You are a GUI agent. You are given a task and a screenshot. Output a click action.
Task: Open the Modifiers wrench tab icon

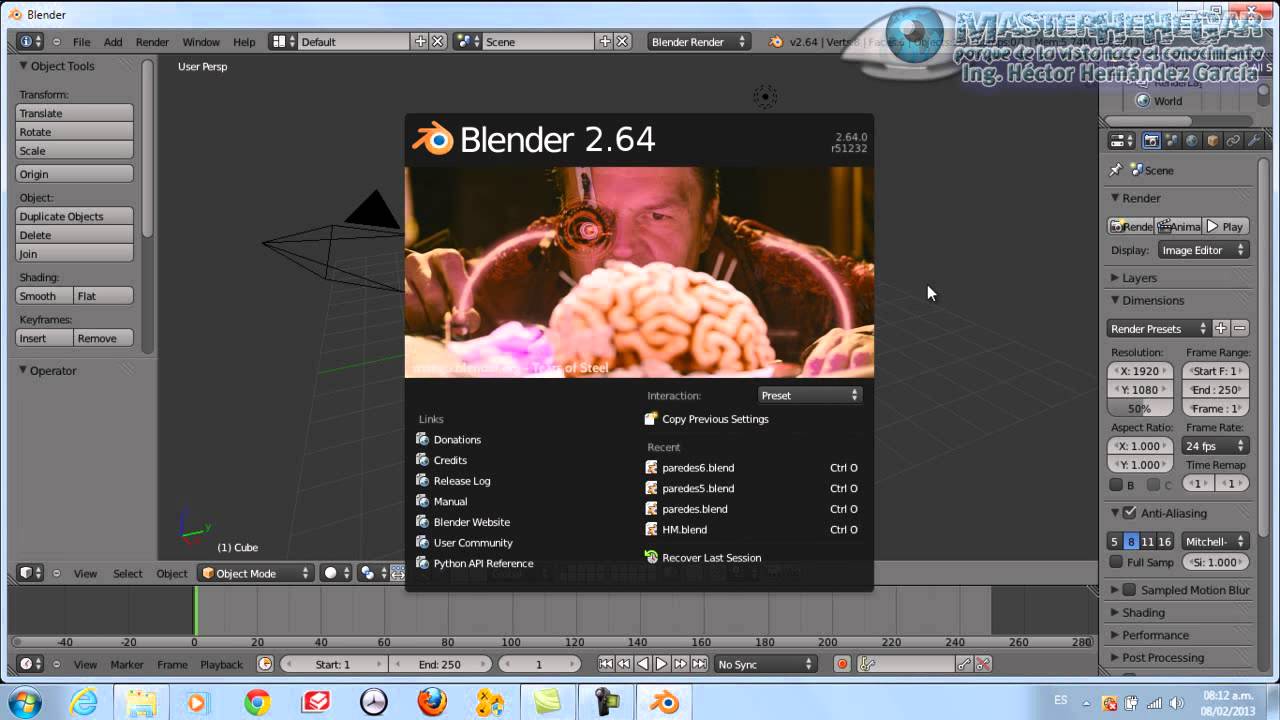click(x=1254, y=141)
